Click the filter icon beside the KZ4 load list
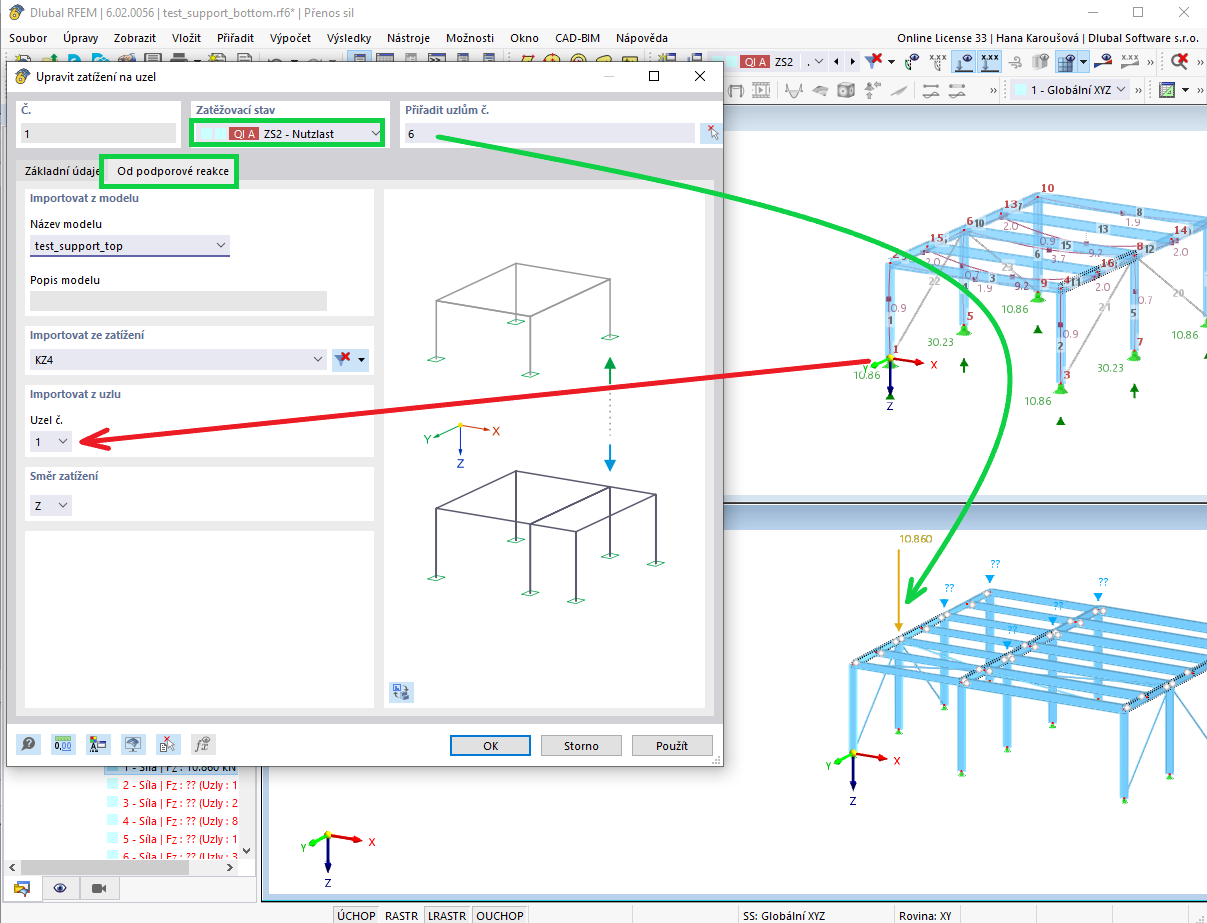The width and height of the screenshot is (1207, 923). coord(343,359)
